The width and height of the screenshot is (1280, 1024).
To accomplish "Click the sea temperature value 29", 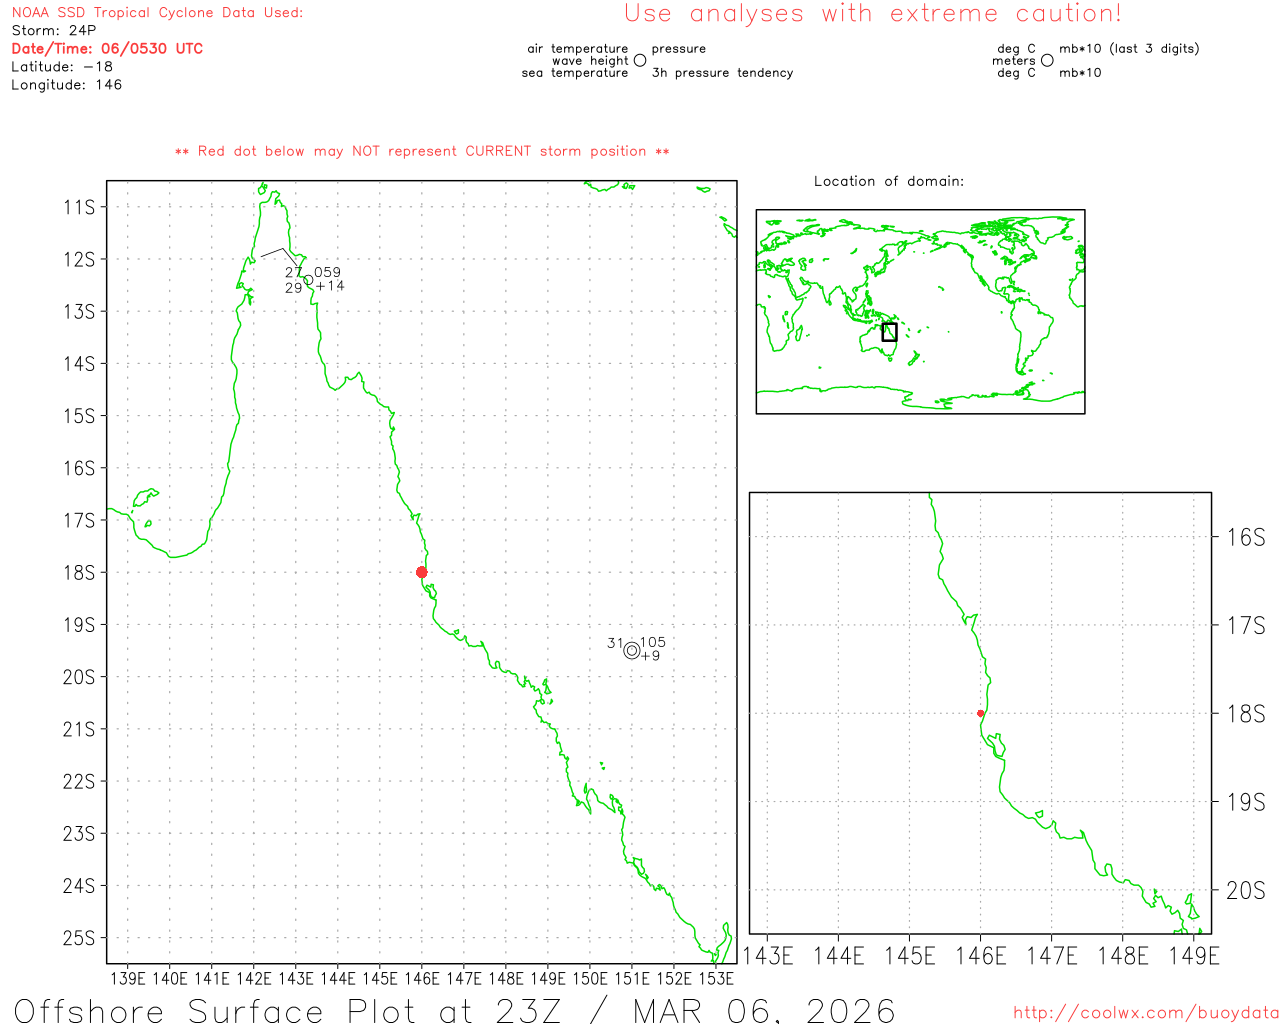I will coord(293,288).
